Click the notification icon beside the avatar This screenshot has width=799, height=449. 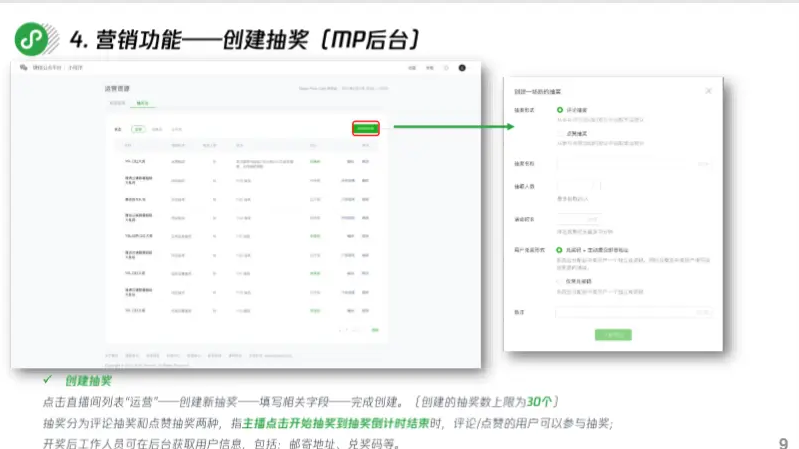click(x=445, y=67)
